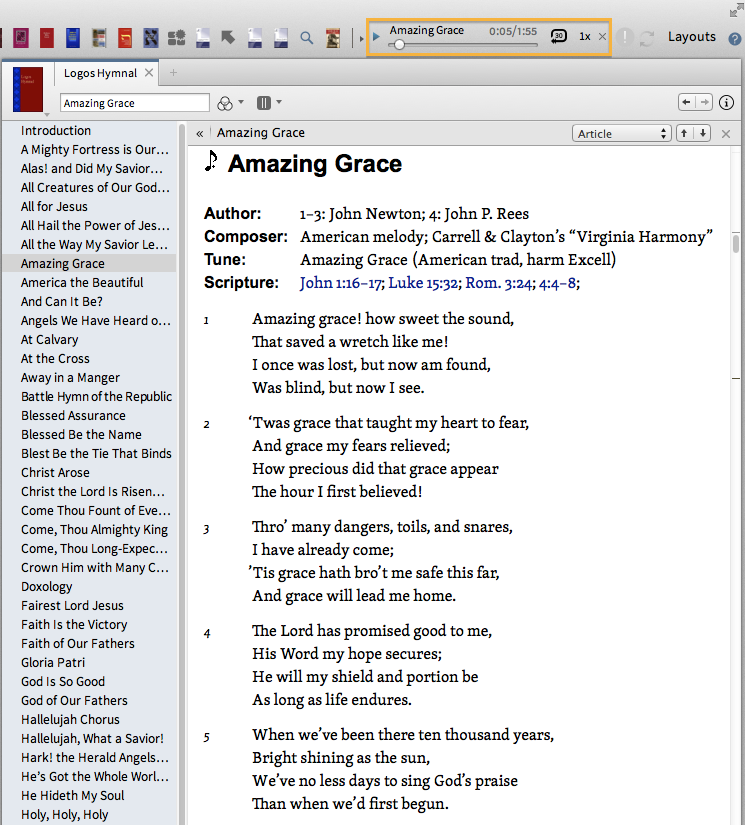
Task: Click the arrow cursor shortcut icon
Action: click(228, 37)
